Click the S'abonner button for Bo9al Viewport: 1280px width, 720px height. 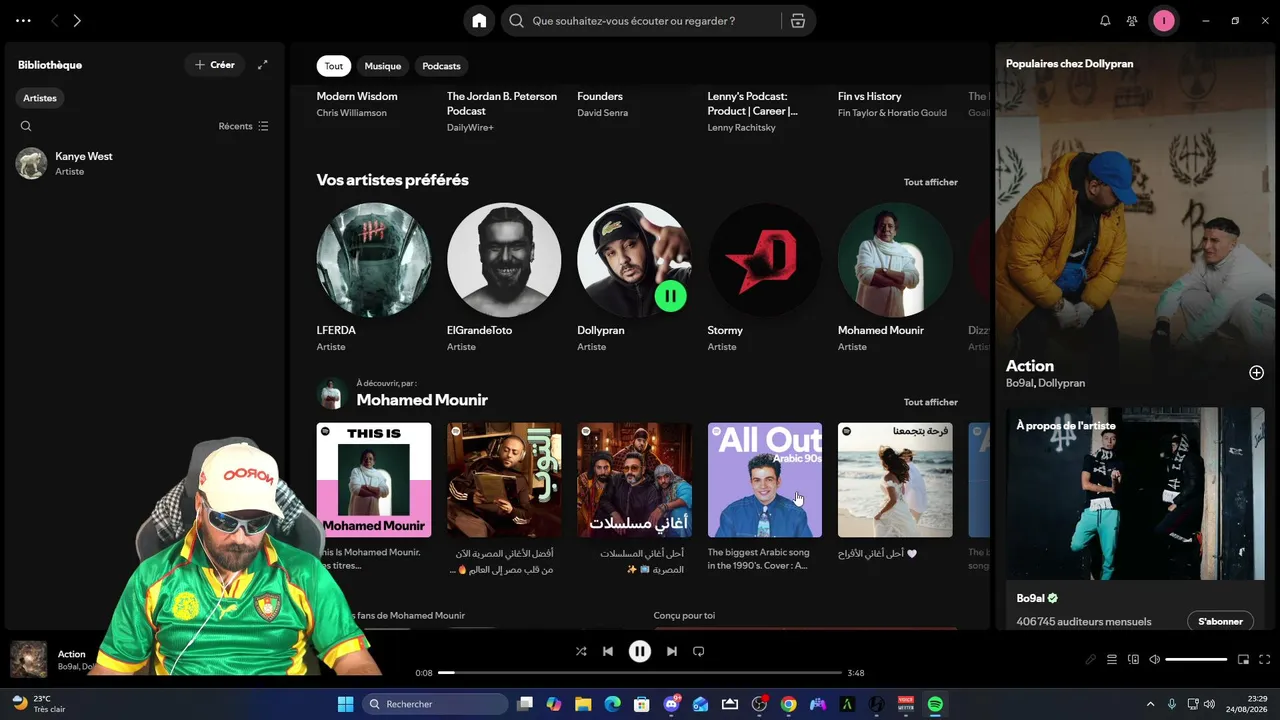[x=1220, y=621]
